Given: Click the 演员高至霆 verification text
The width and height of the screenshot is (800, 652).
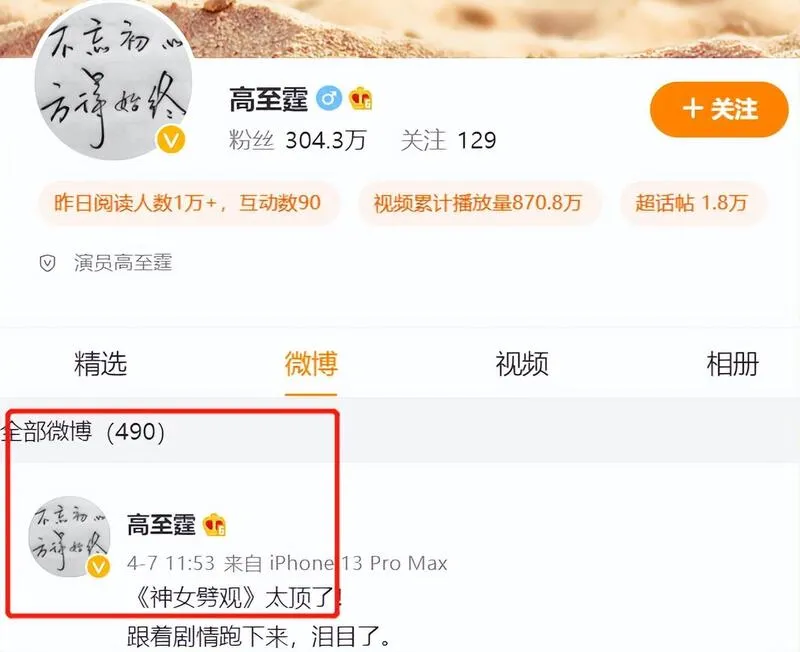Looking at the screenshot, I should coord(123,263).
